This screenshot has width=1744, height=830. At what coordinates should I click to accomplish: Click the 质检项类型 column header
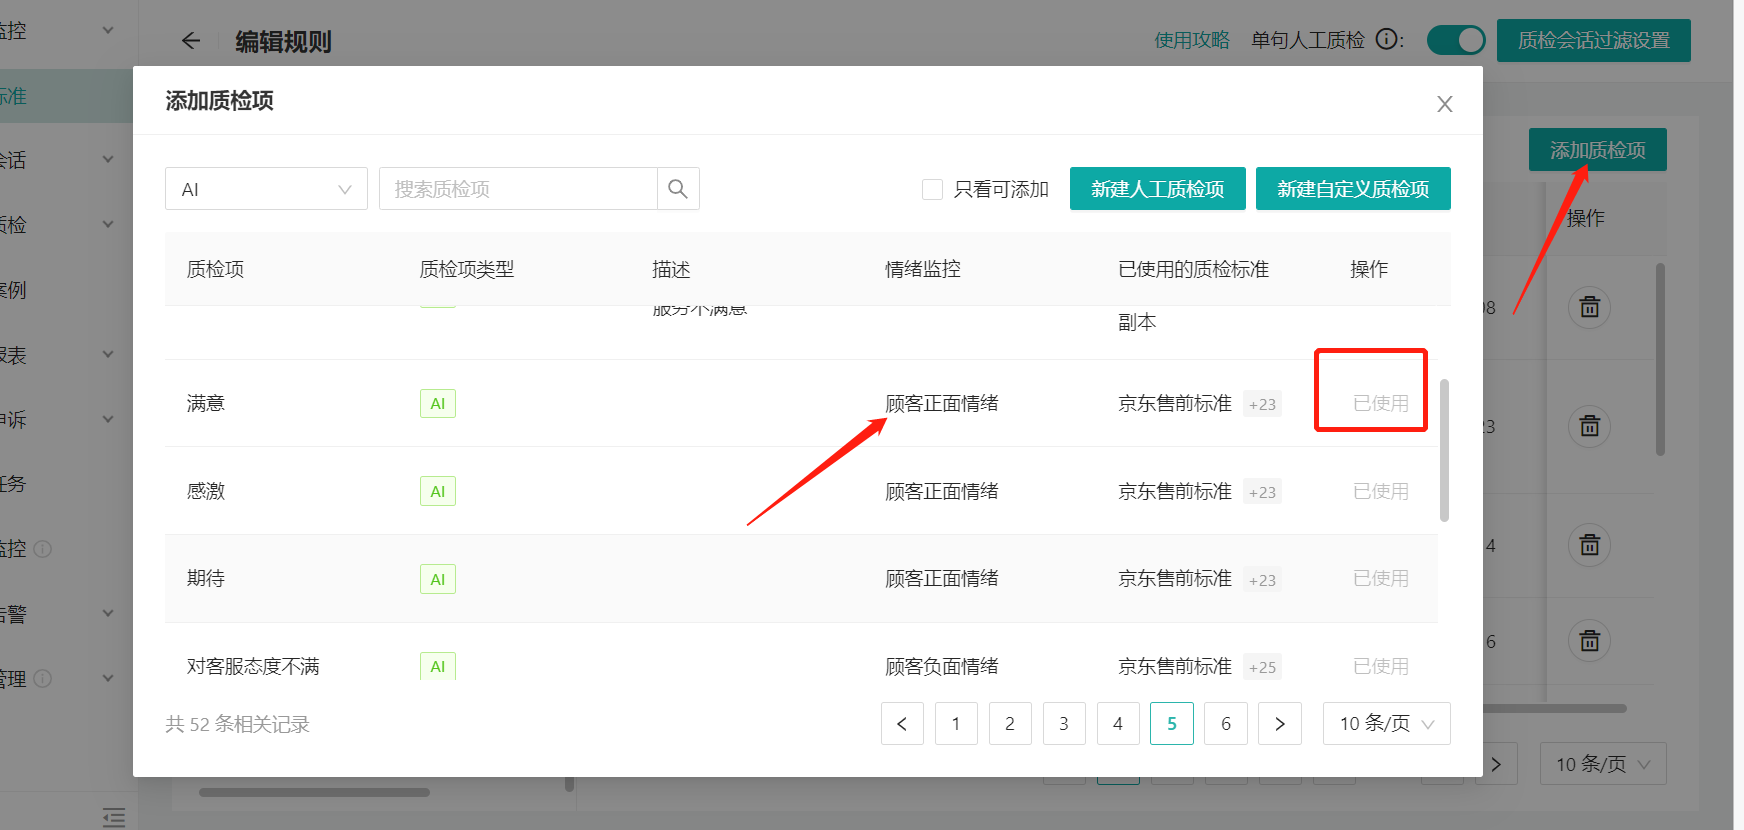[467, 269]
